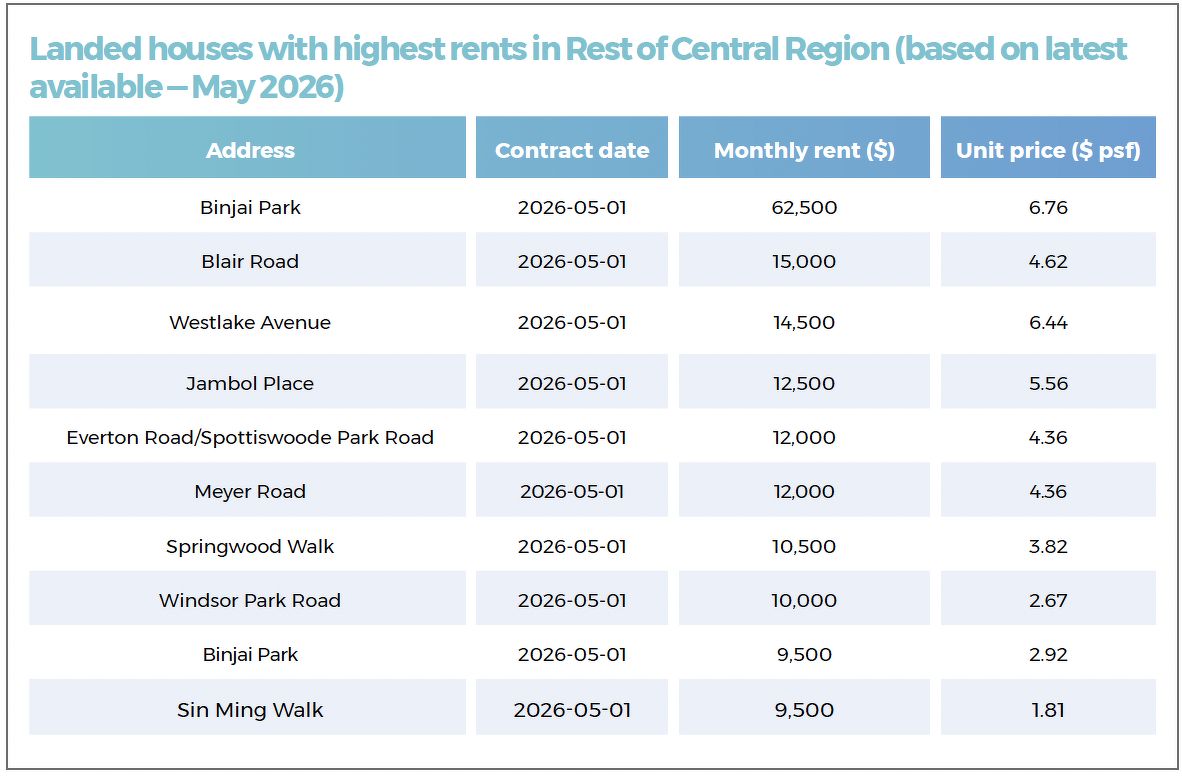The height and width of the screenshot is (776, 1182).
Task: Click the 62,500 monthly rent value
Action: [x=804, y=207]
